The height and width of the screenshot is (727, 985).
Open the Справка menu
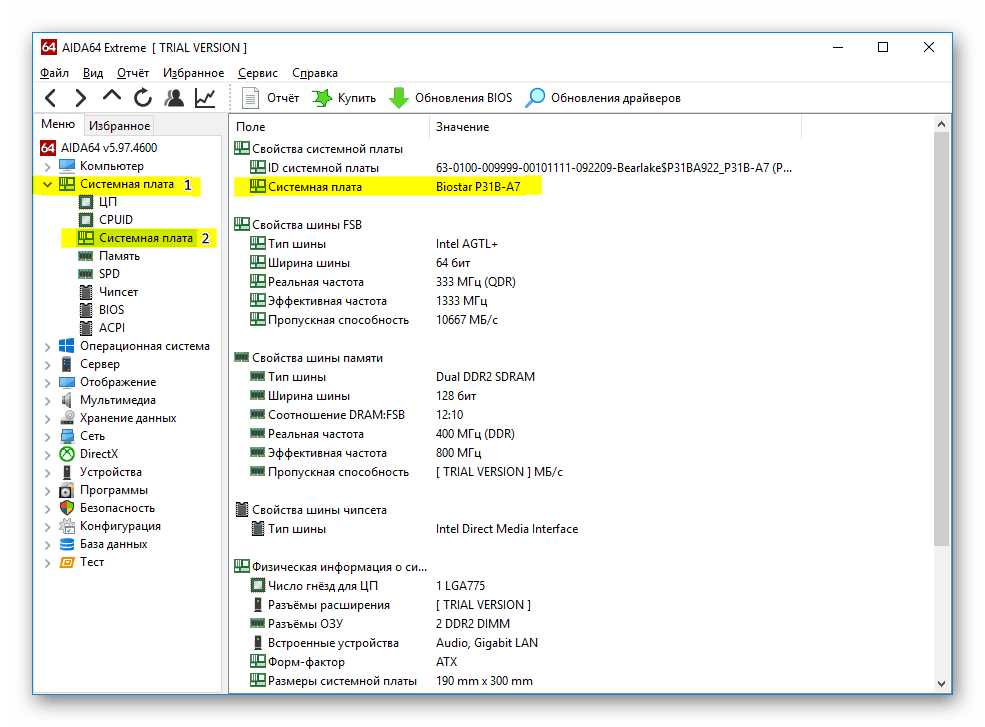315,73
